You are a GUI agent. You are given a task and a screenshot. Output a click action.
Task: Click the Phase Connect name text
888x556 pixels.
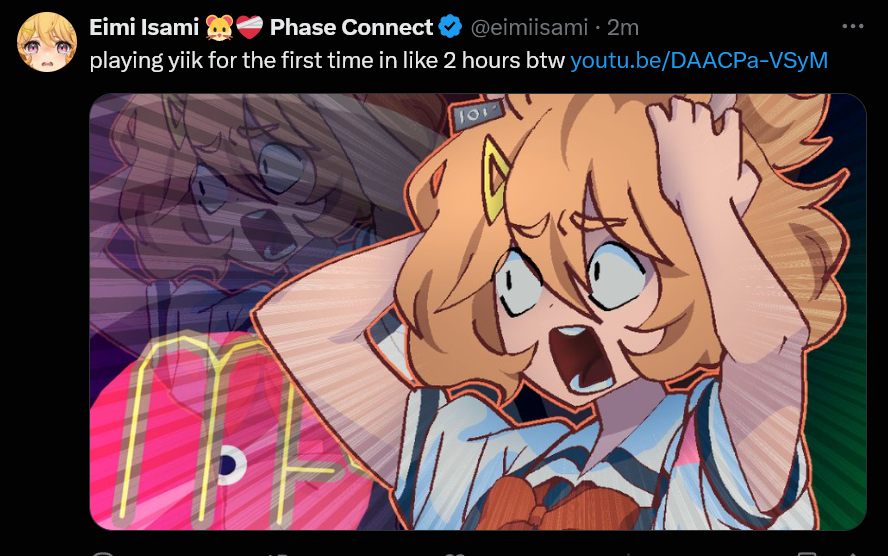click(x=351, y=27)
